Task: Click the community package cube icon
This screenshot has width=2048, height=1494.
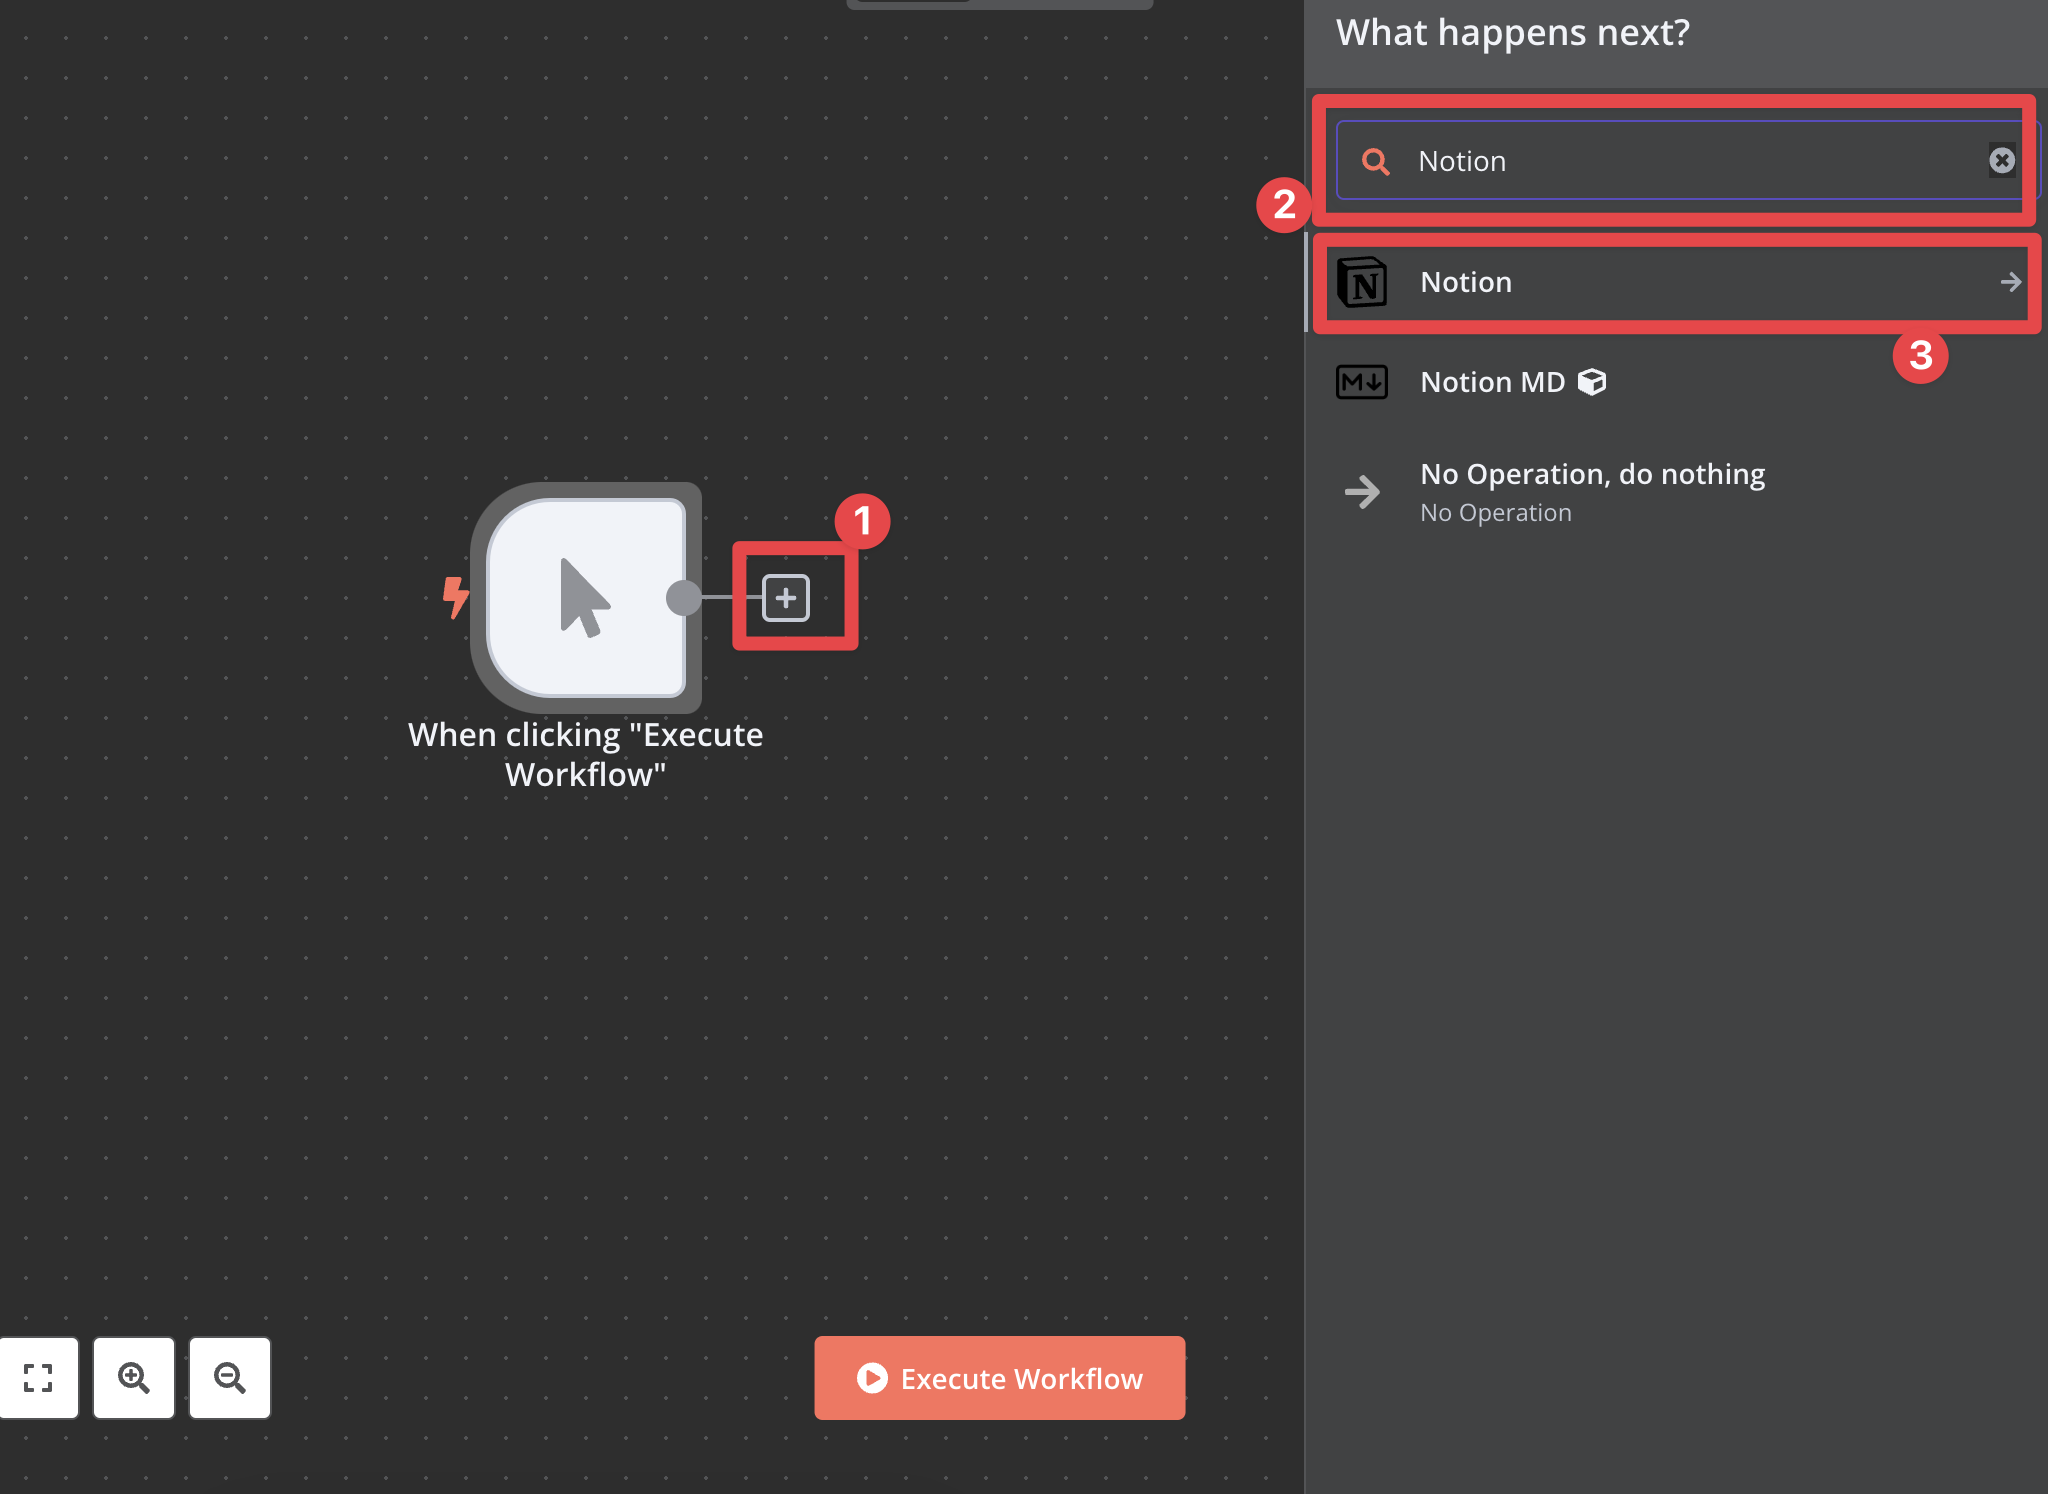Action: tap(1592, 382)
